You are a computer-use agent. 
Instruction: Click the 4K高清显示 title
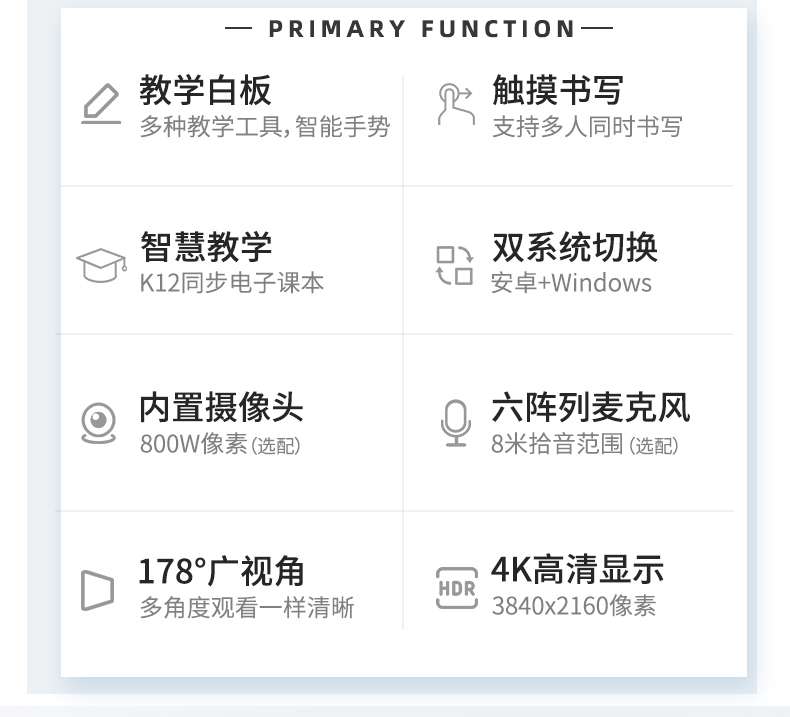coord(577,569)
